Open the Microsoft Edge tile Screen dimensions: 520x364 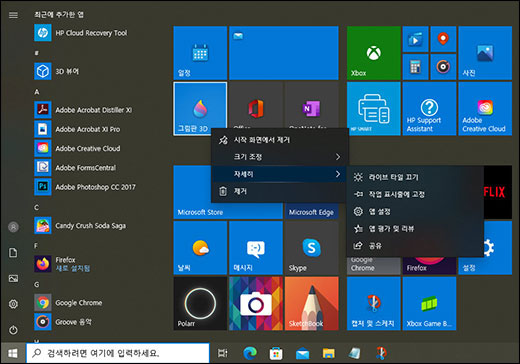311,211
